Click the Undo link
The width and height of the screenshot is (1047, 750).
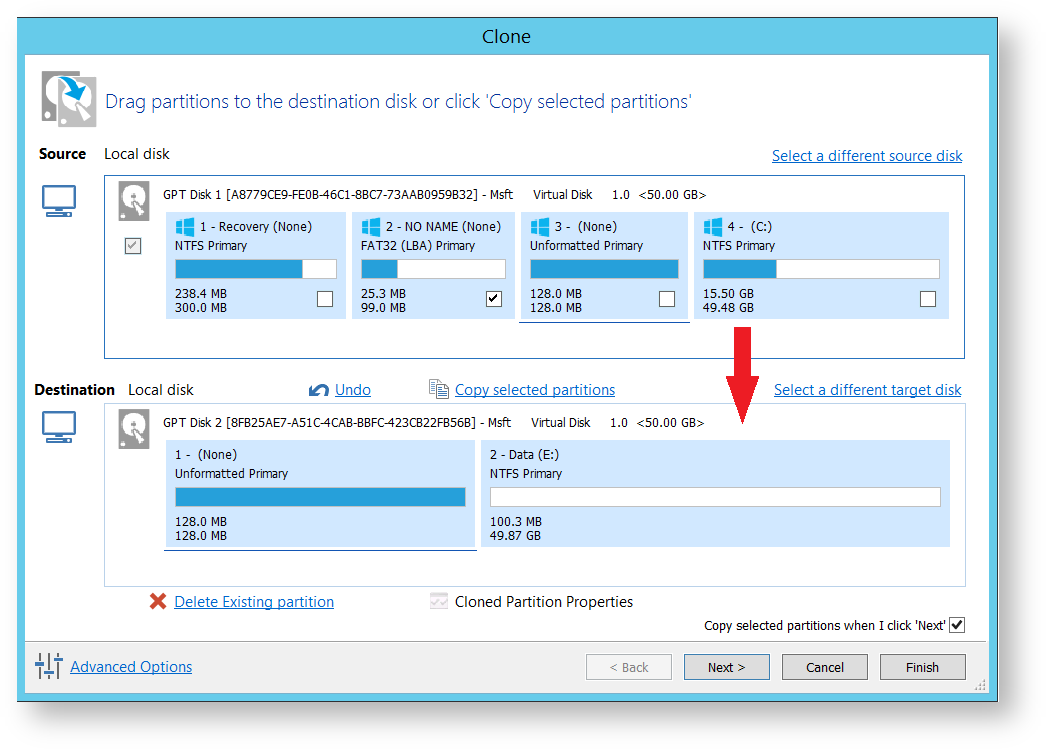pyautogui.click(x=353, y=389)
